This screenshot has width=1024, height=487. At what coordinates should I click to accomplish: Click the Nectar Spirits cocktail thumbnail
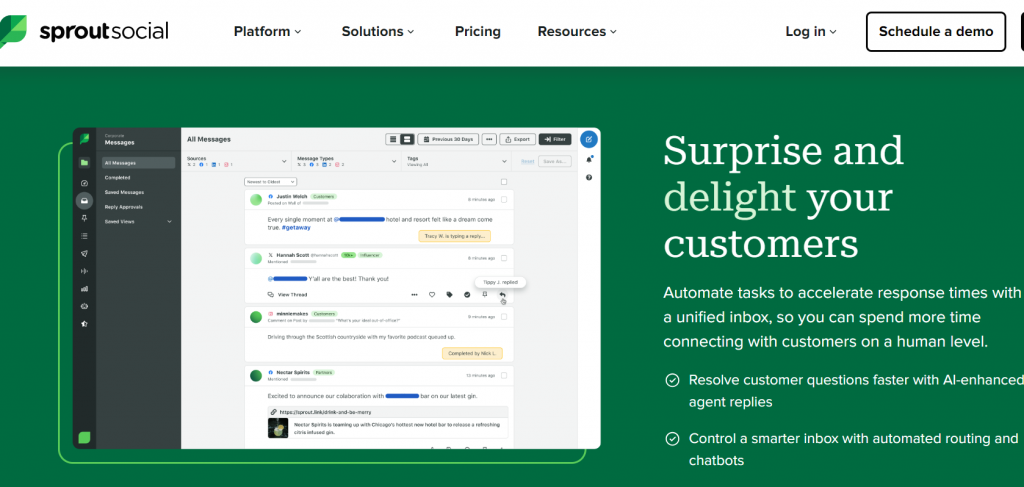pyautogui.click(x=278, y=428)
